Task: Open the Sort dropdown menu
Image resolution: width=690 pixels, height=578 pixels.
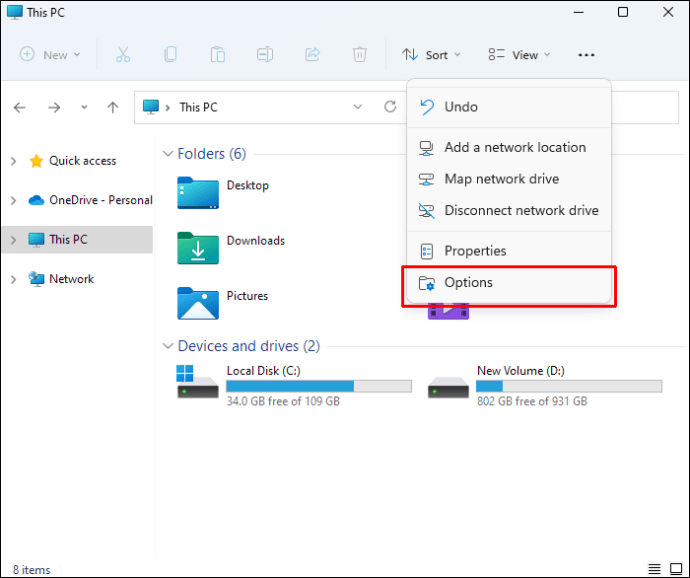Action: (x=432, y=55)
